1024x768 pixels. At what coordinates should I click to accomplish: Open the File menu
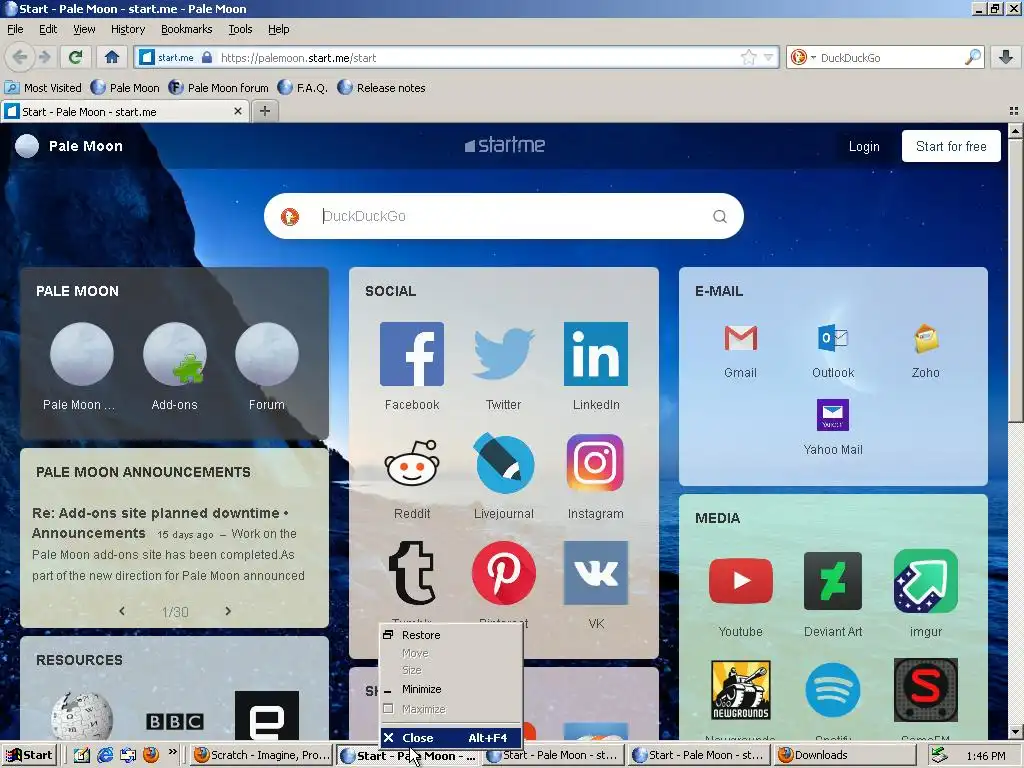click(x=15, y=29)
